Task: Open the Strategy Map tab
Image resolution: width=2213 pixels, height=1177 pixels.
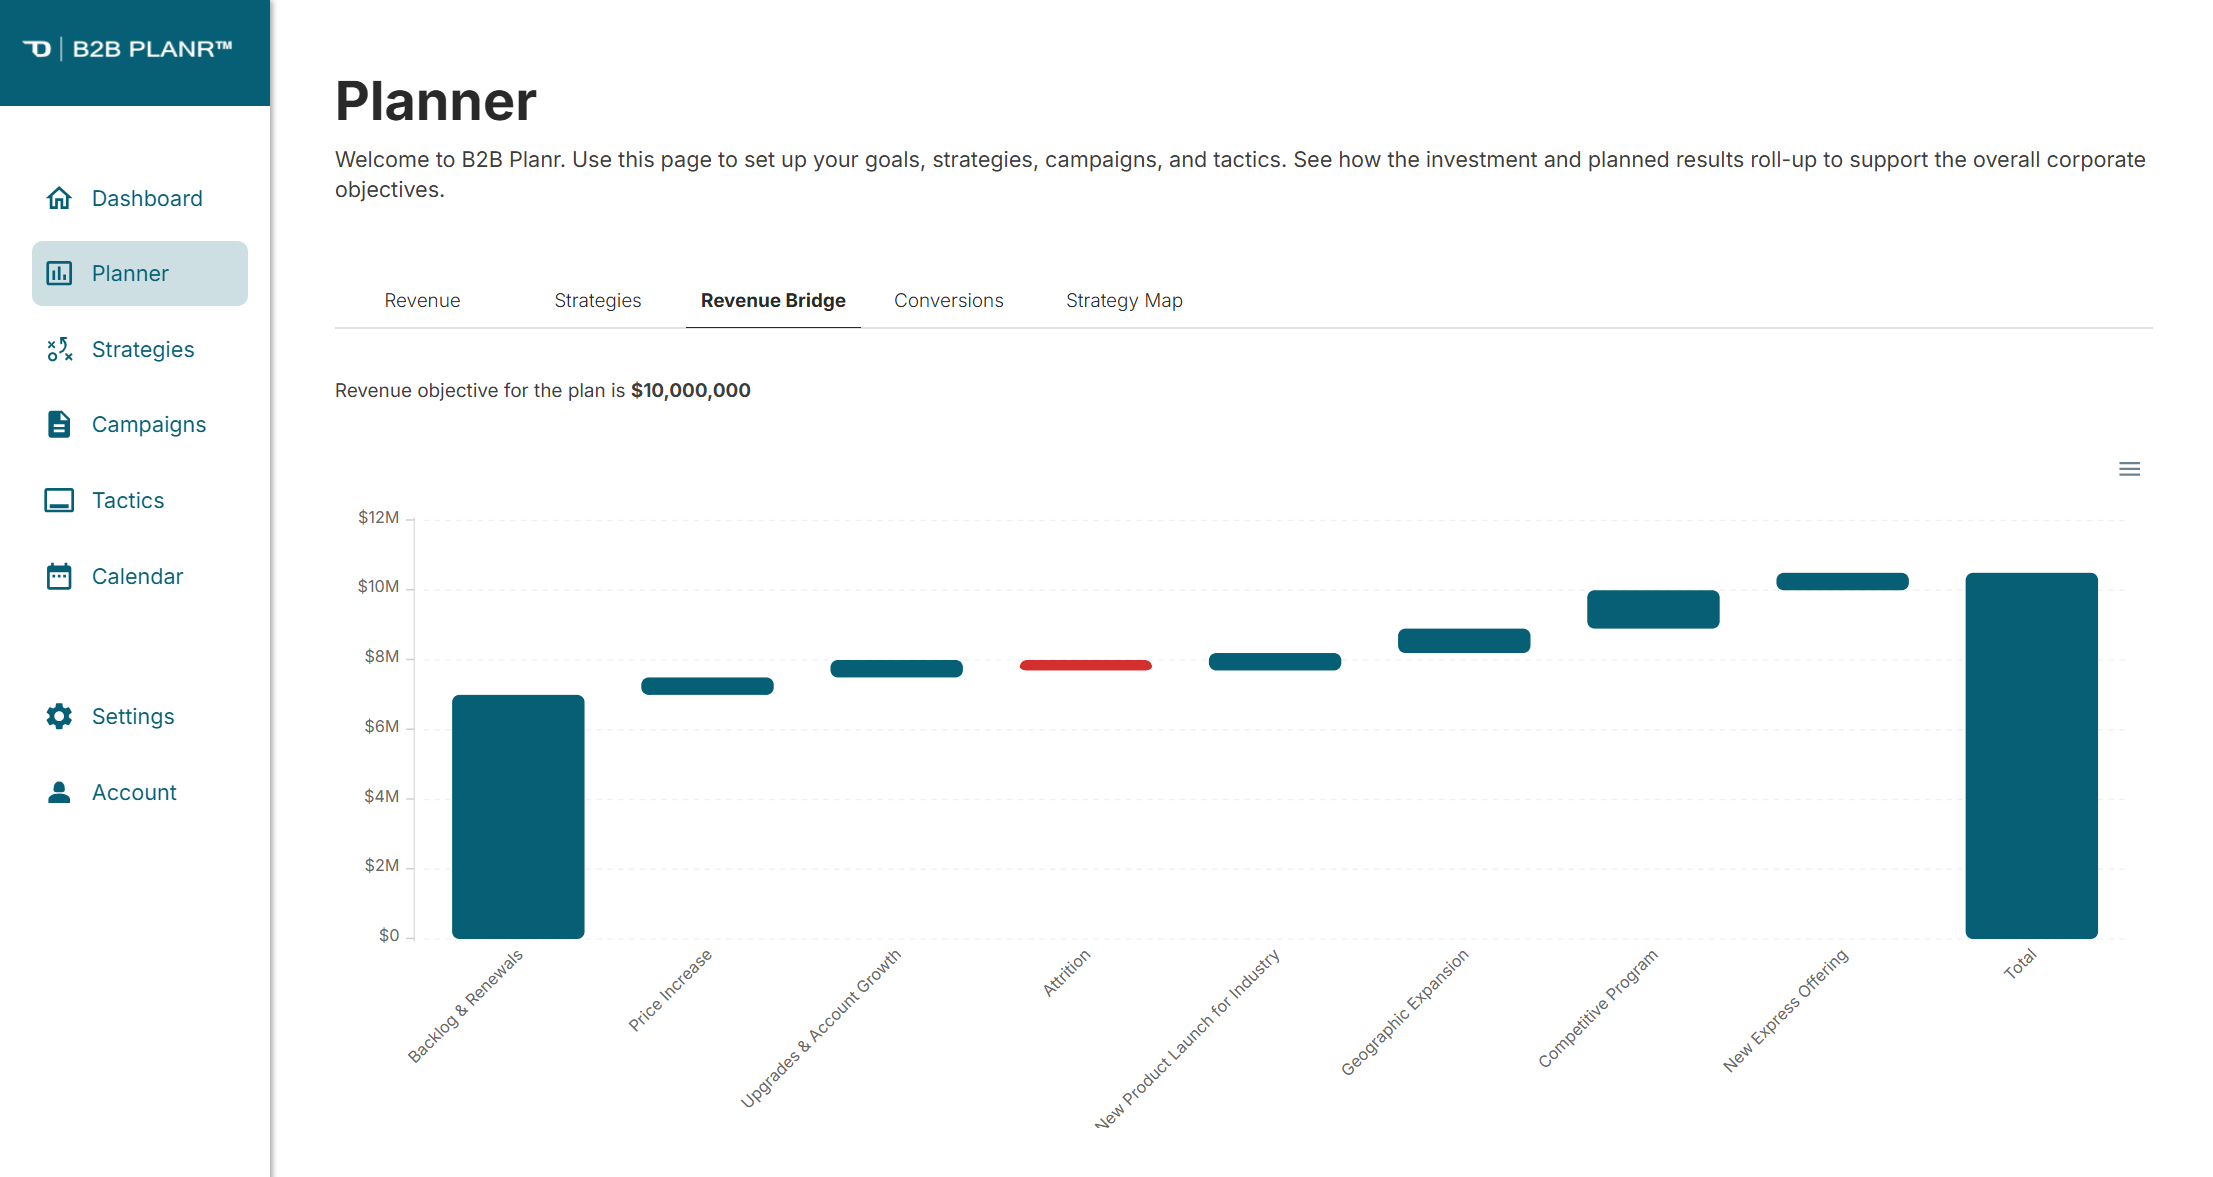Action: point(1124,300)
